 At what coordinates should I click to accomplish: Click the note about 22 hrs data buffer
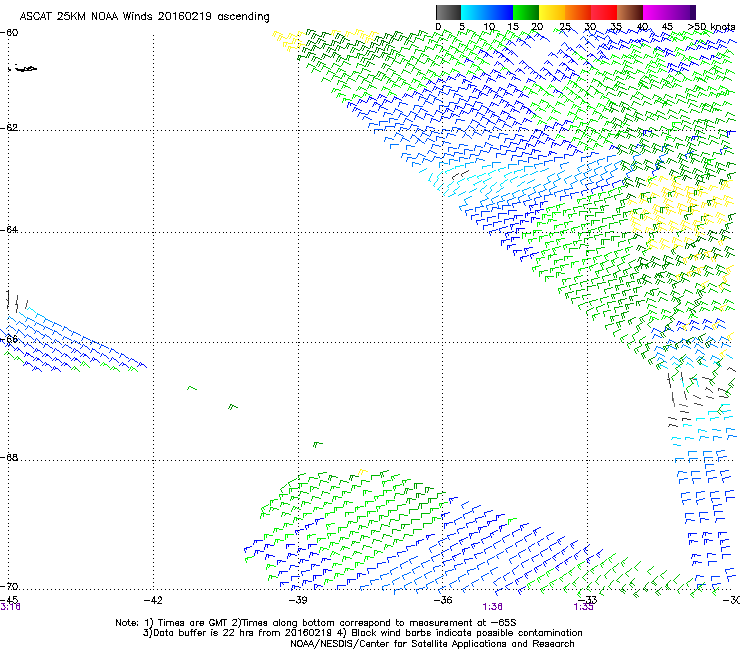point(238,633)
